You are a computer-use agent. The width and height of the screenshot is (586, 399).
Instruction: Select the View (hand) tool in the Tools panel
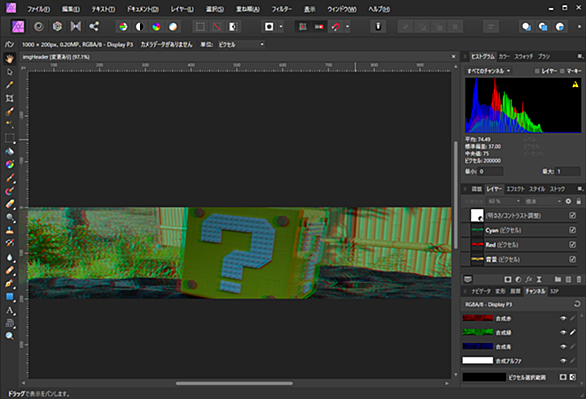(x=10, y=58)
